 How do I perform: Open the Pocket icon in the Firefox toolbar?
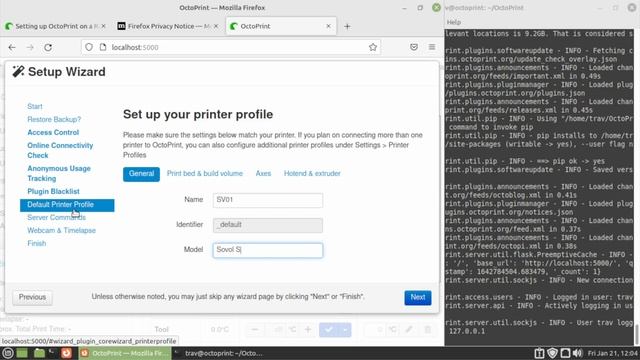414,47
